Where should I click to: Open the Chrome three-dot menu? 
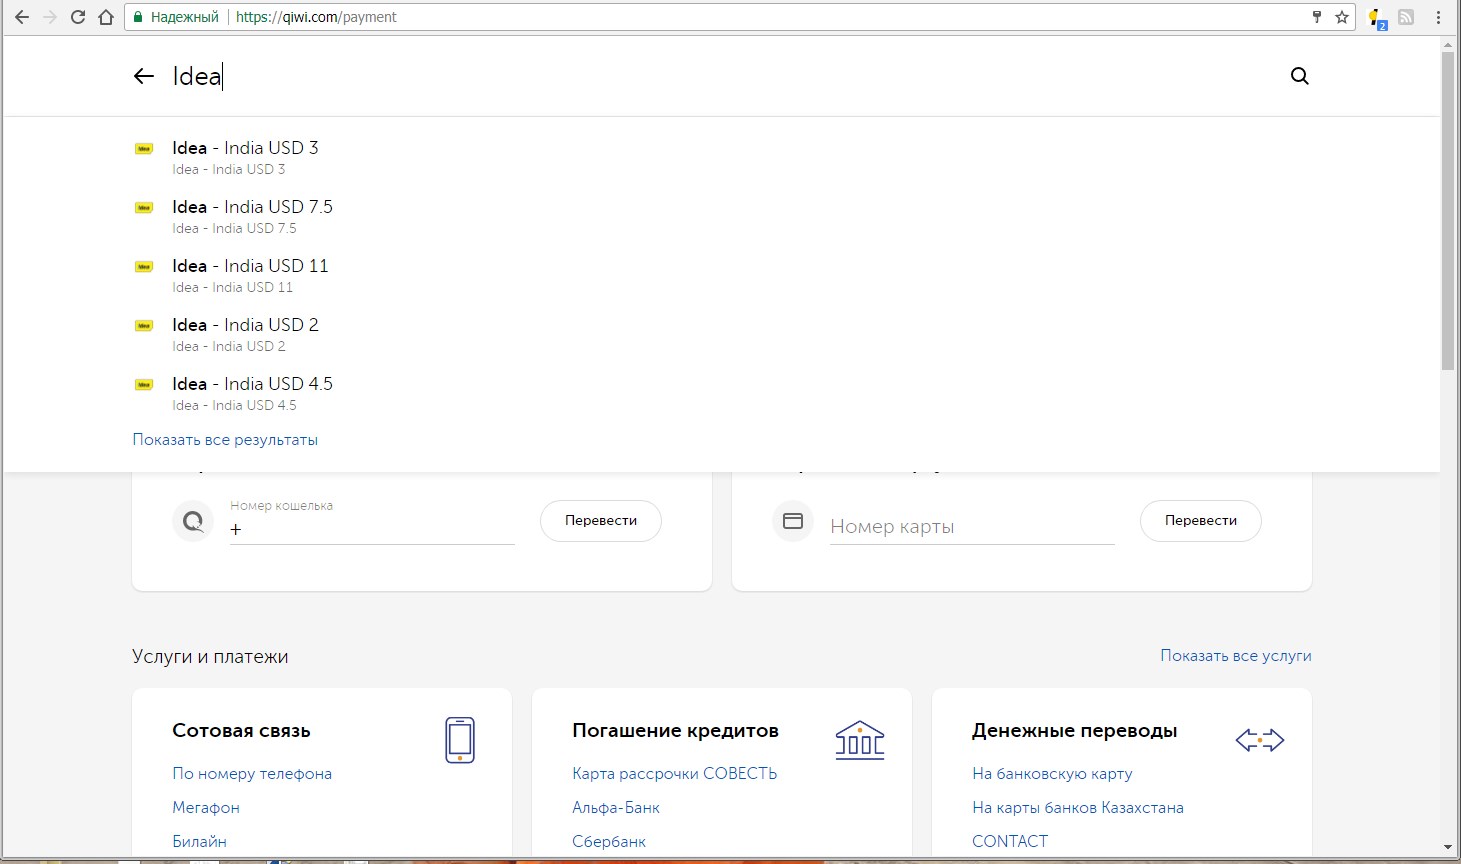[1439, 17]
